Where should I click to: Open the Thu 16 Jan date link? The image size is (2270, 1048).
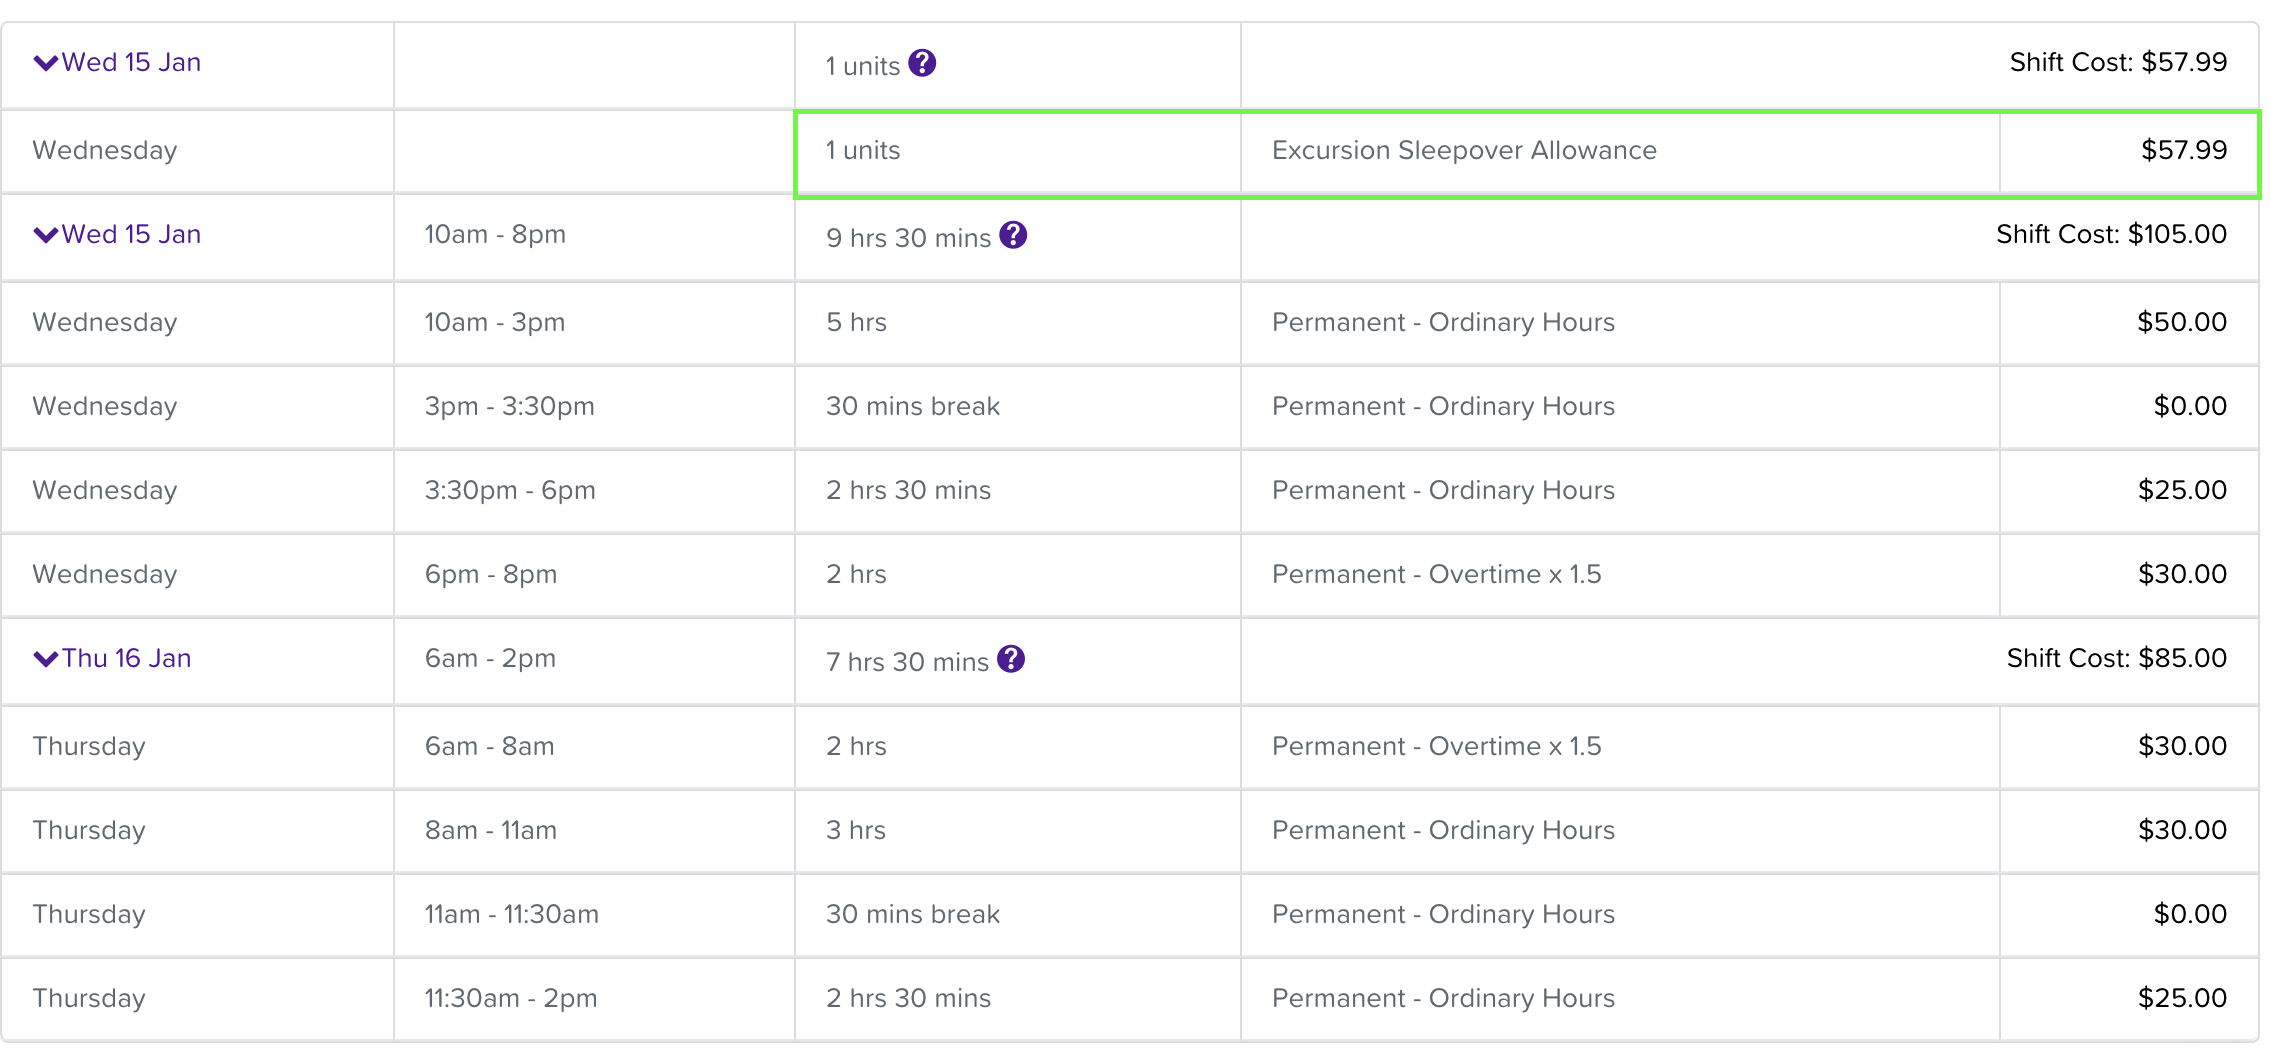(x=126, y=658)
